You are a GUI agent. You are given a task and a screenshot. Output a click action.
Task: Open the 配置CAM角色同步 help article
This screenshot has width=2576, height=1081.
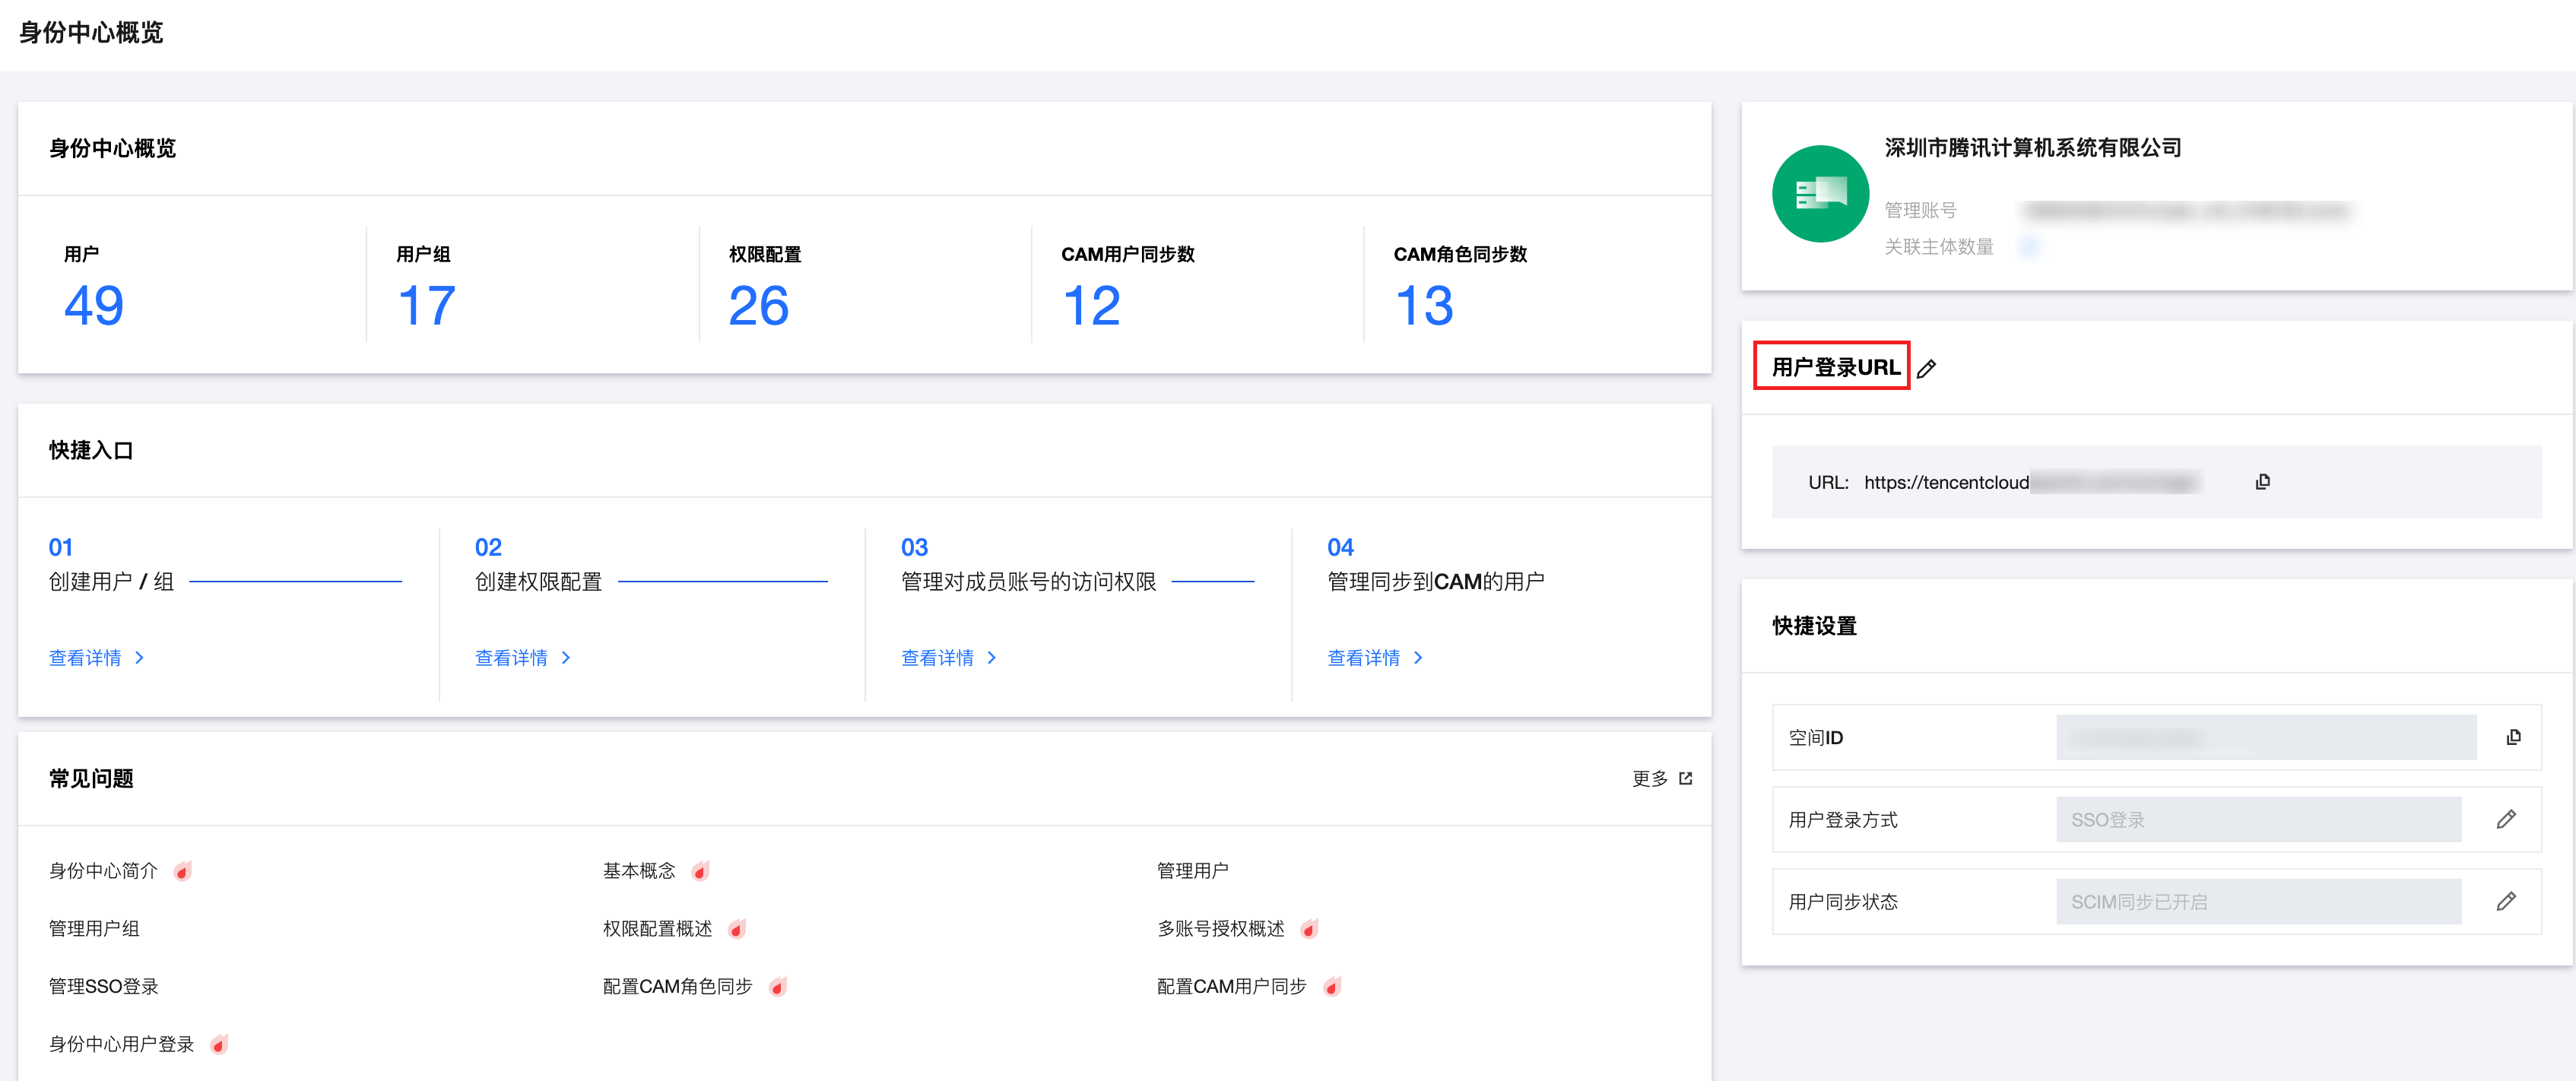[x=677, y=986]
